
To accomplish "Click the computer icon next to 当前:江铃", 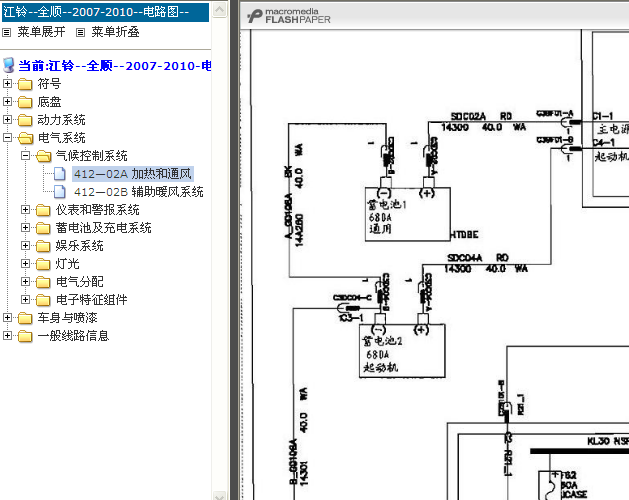I will click(x=8, y=65).
